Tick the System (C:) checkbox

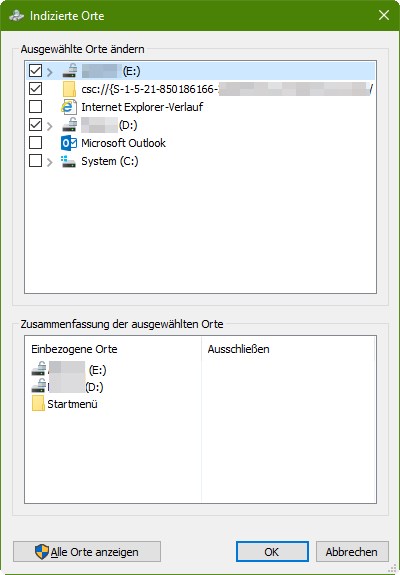pyautogui.click(x=36, y=161)
